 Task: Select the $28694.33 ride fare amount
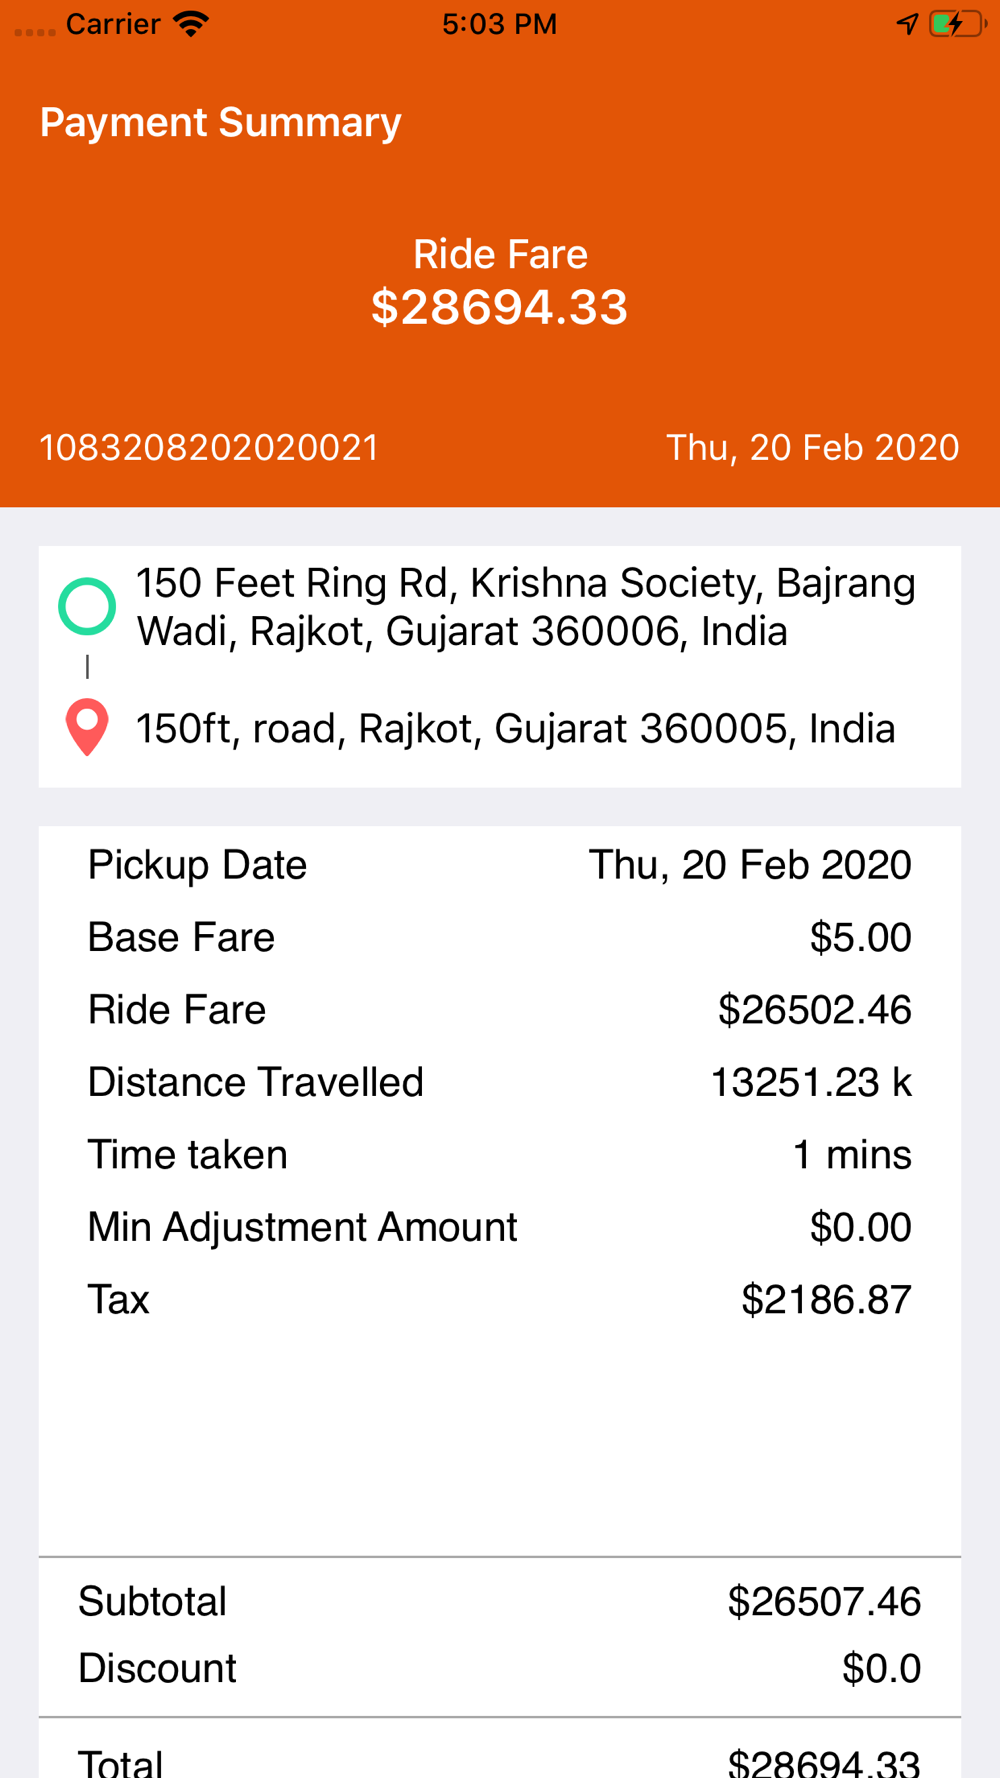coord(499,307)
